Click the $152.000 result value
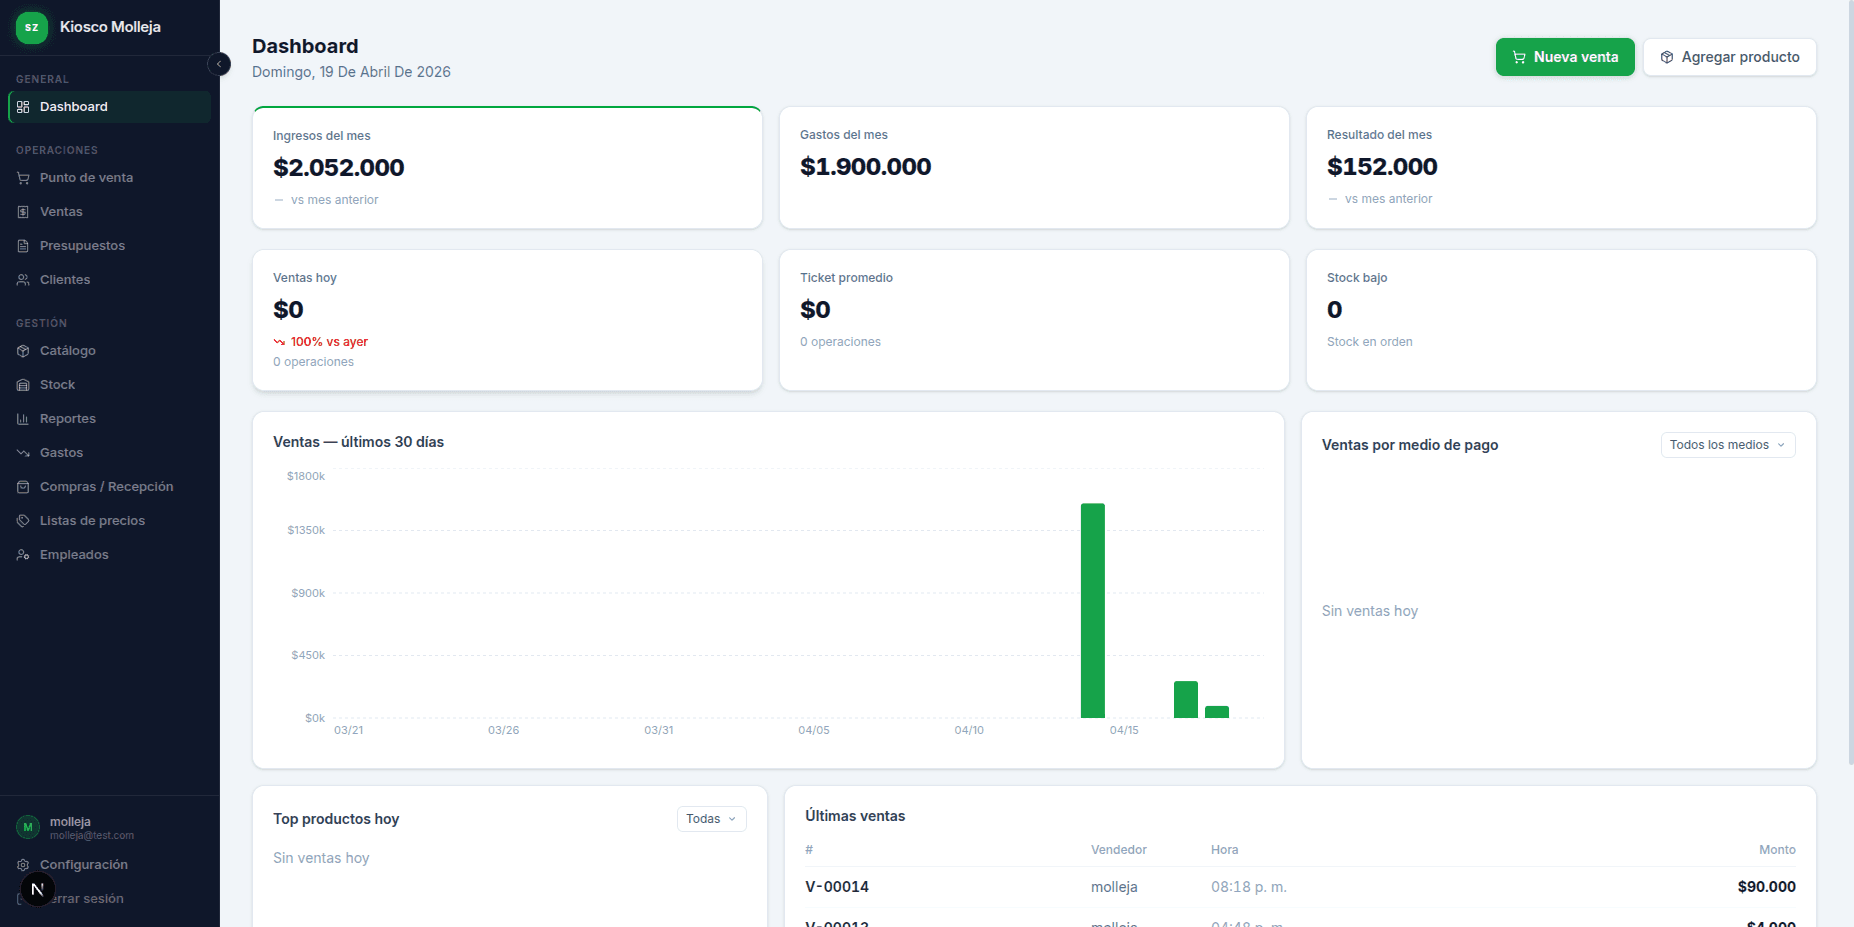The height and width of the screenshot is (927, 1854). (1382, 167)
